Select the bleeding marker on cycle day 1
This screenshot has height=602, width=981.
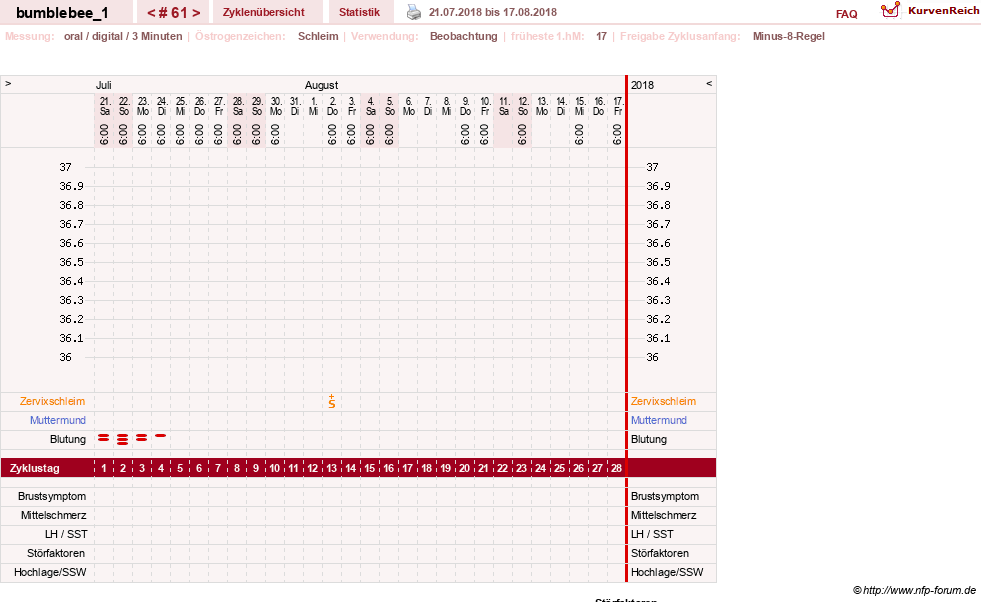[x=104, y=438]
